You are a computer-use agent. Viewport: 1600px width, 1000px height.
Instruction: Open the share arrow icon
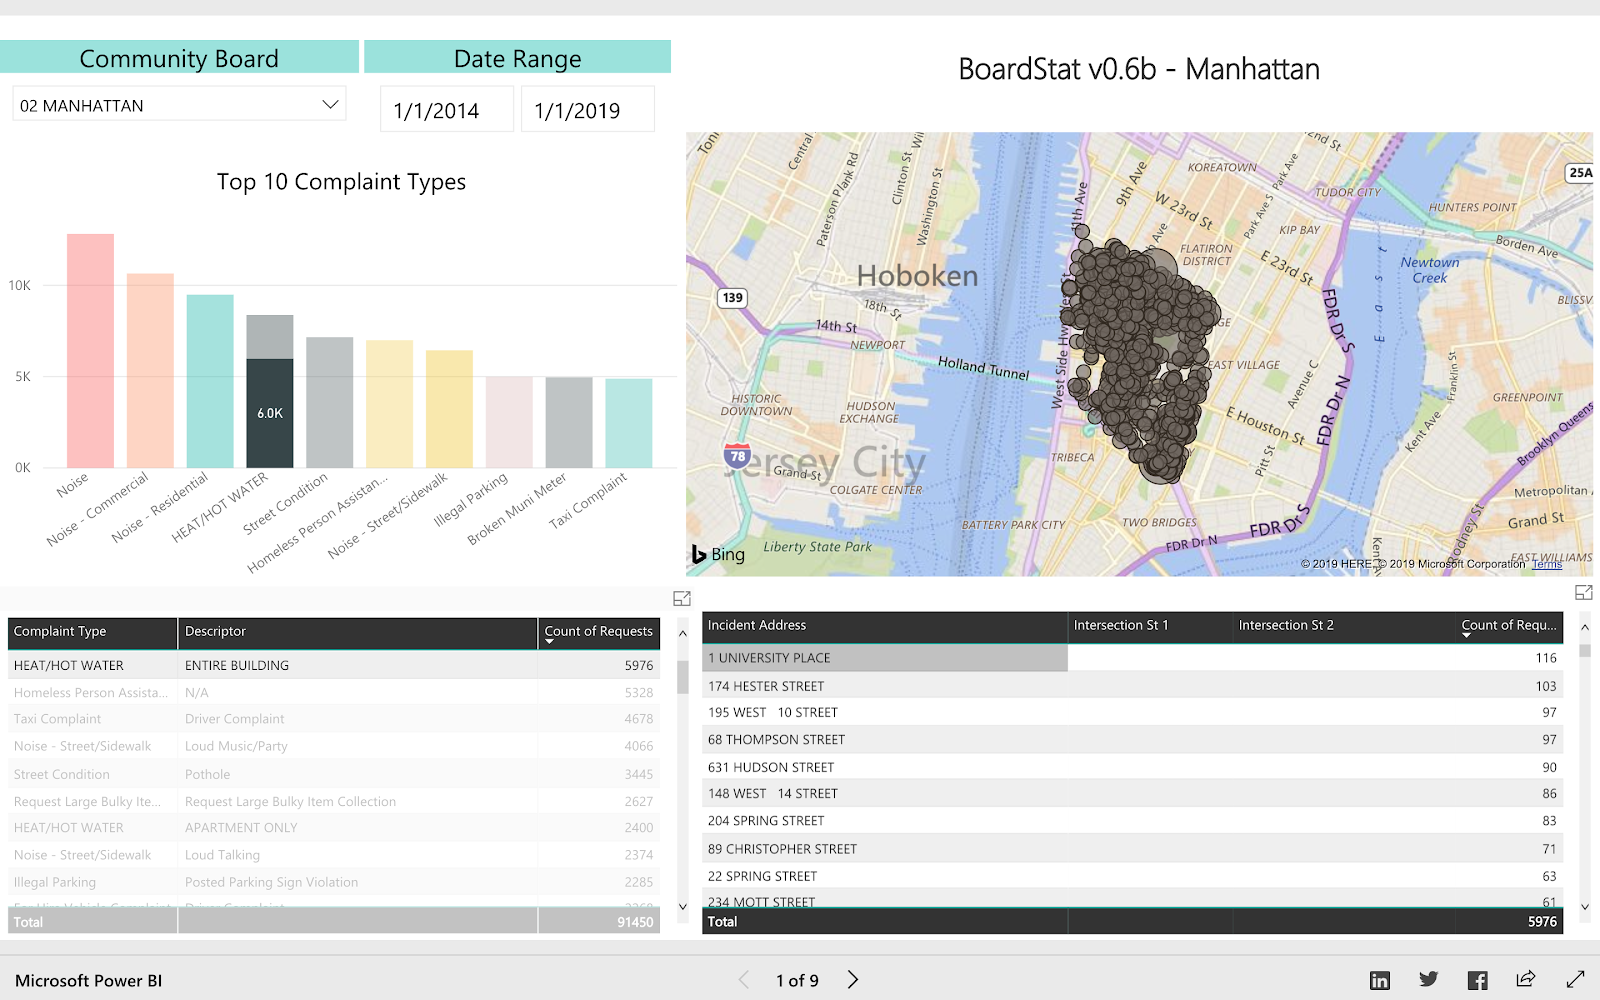pyautogui.click(x=1525, y=979)
